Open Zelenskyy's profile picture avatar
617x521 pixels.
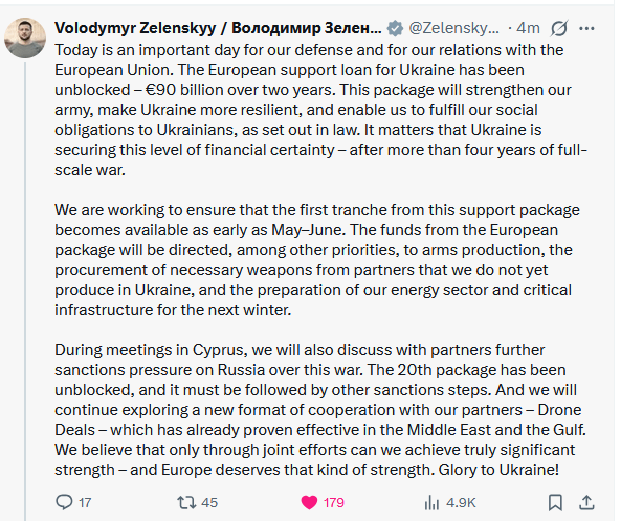[x=26, y=37]
